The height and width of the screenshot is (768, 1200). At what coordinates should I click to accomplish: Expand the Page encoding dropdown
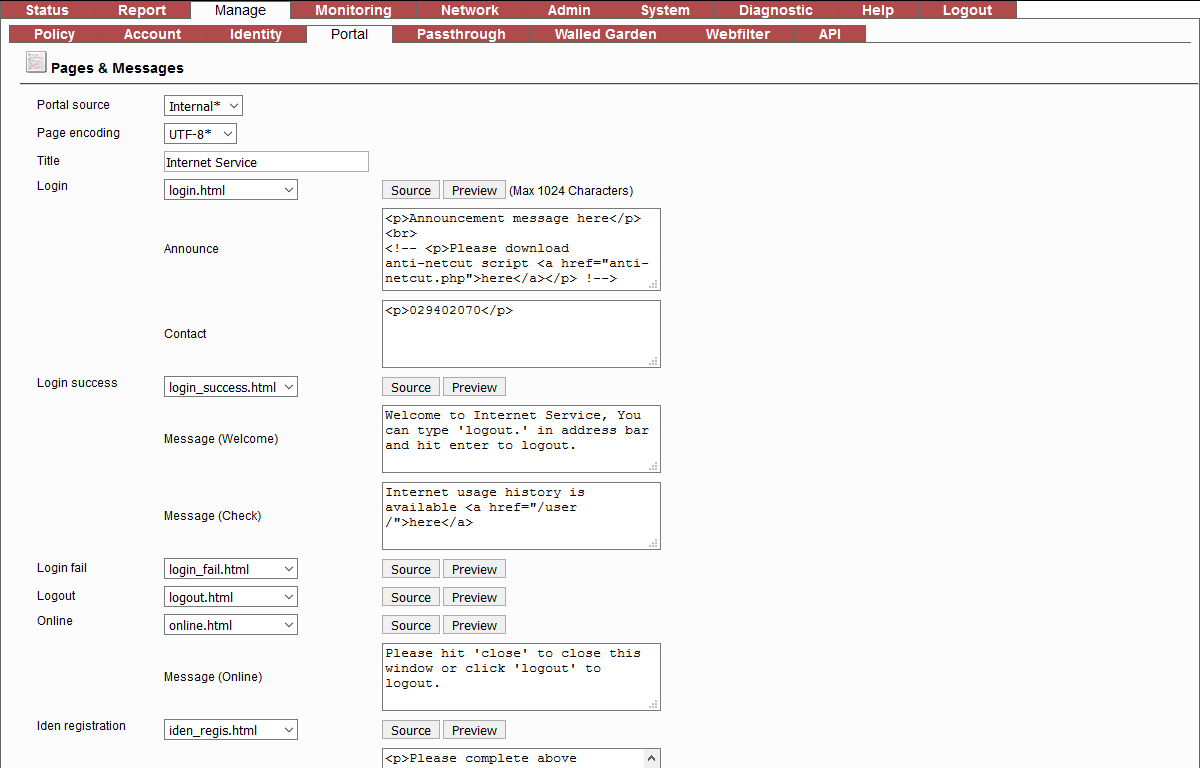tap(200, 134)
